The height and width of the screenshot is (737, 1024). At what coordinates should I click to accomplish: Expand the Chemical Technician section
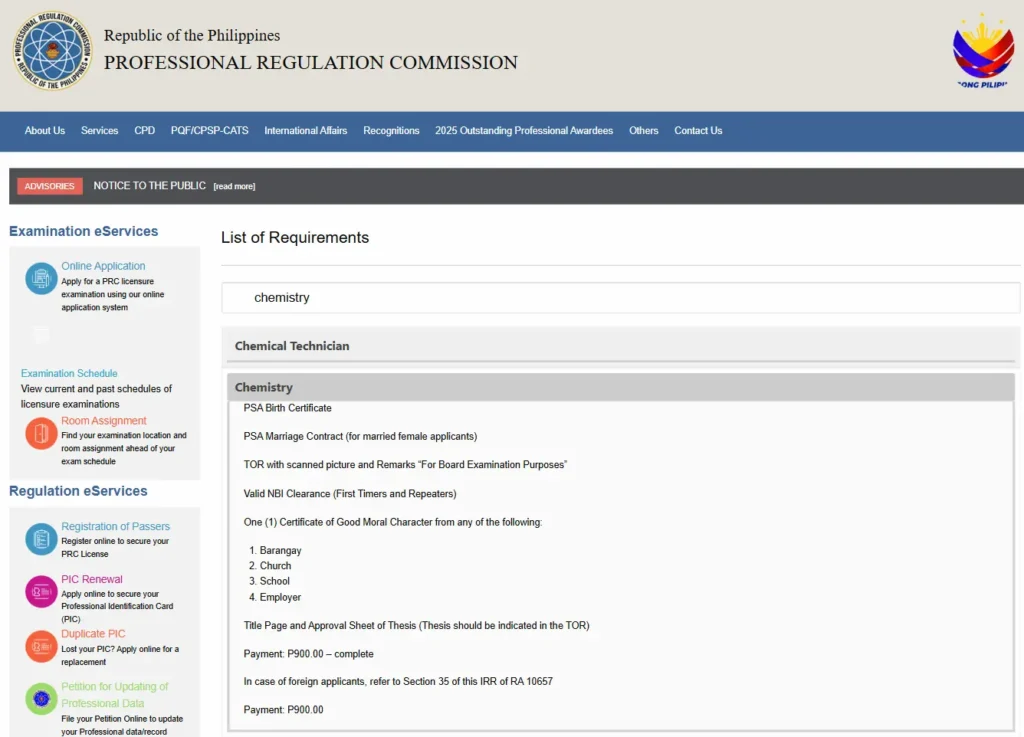[x=620, y=346]
